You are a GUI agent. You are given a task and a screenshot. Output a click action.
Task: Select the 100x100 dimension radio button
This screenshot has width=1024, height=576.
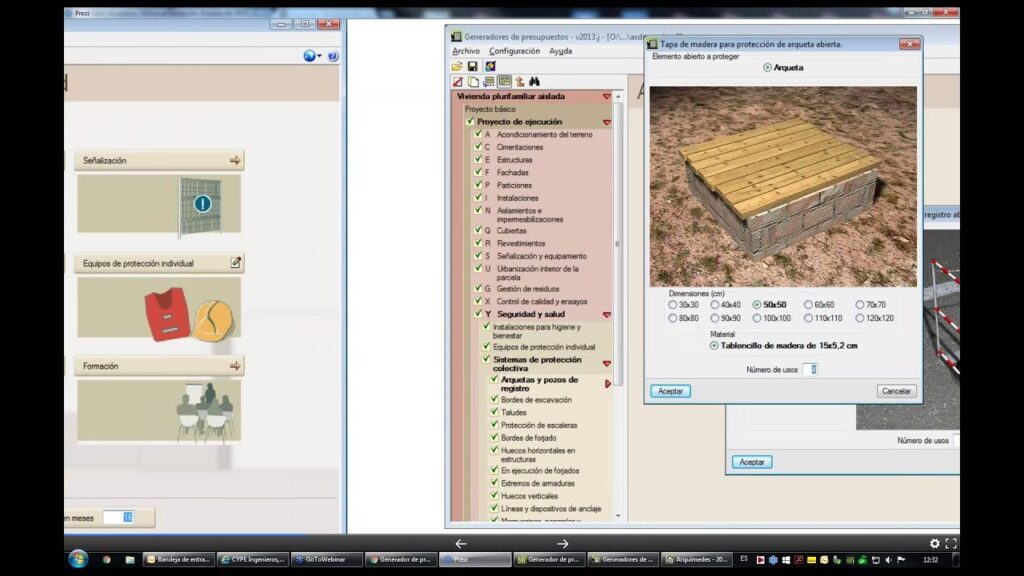757,318
